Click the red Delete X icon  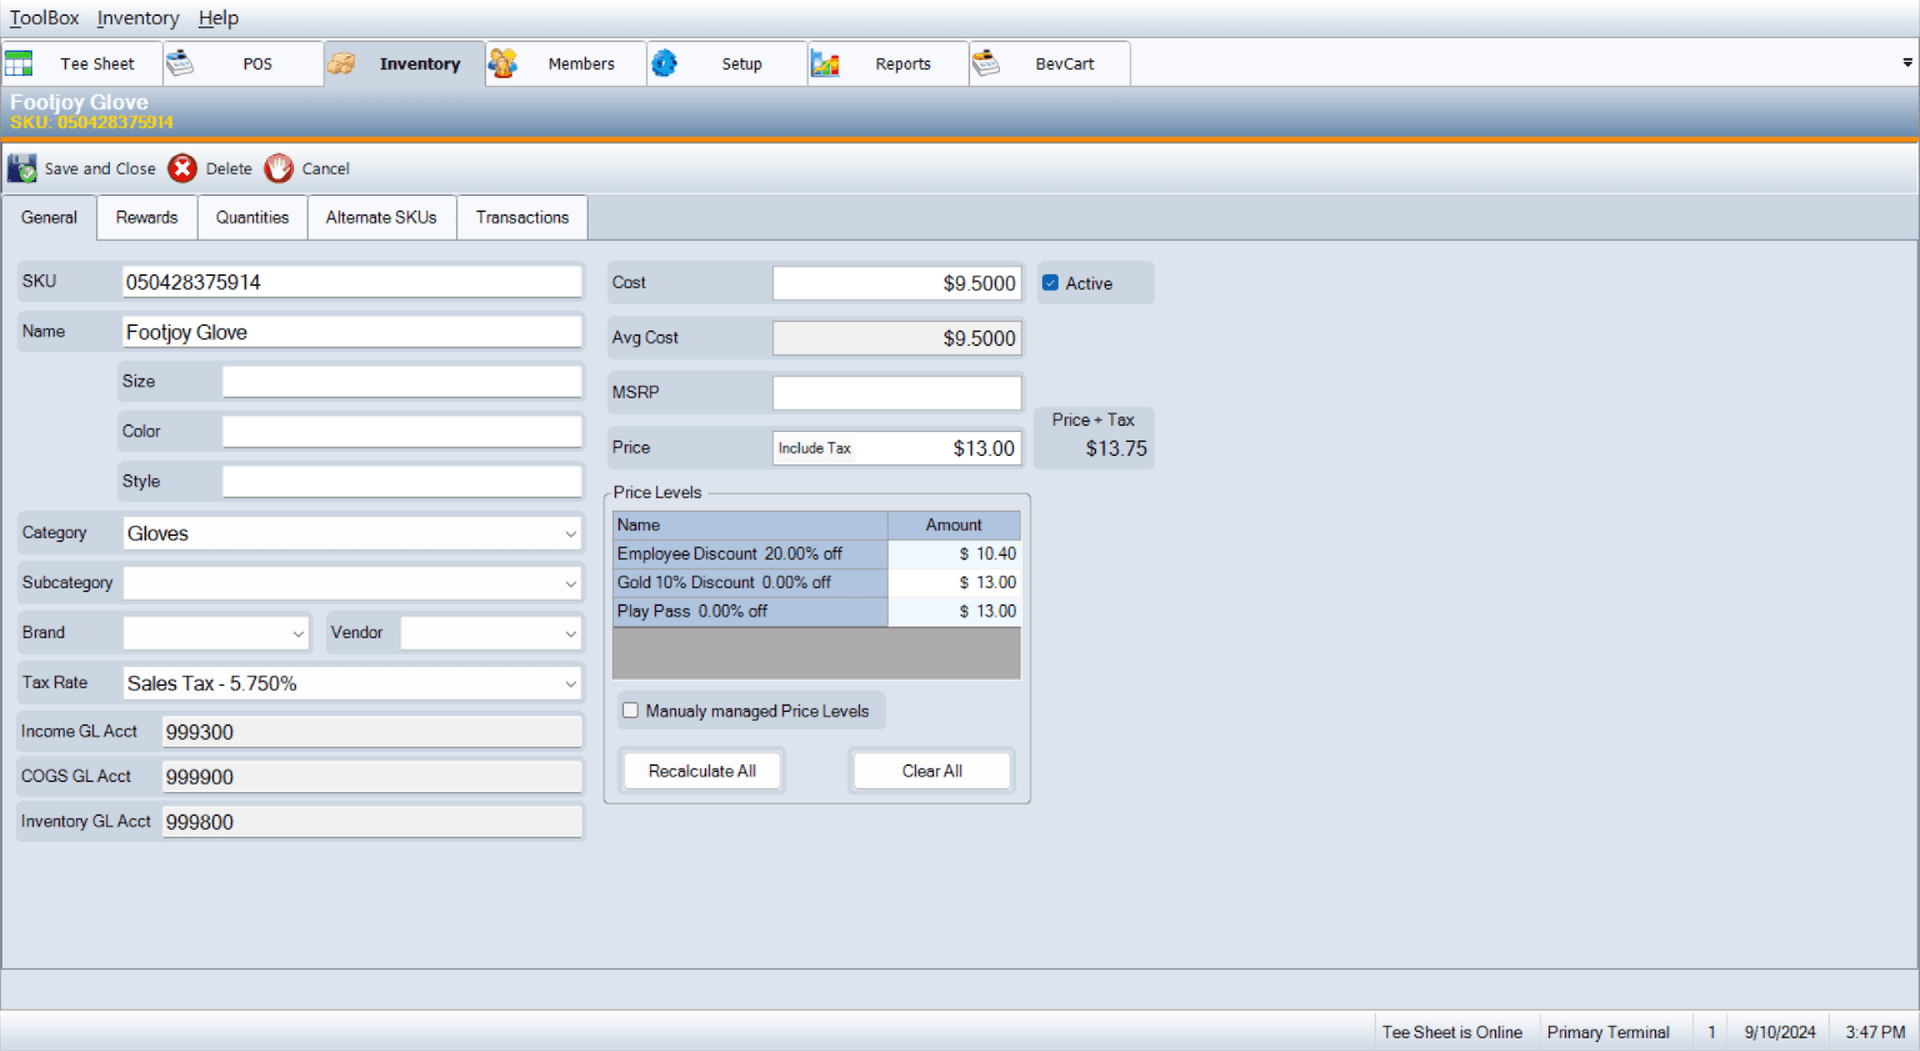pyautogui.click(x=182, y=169)
